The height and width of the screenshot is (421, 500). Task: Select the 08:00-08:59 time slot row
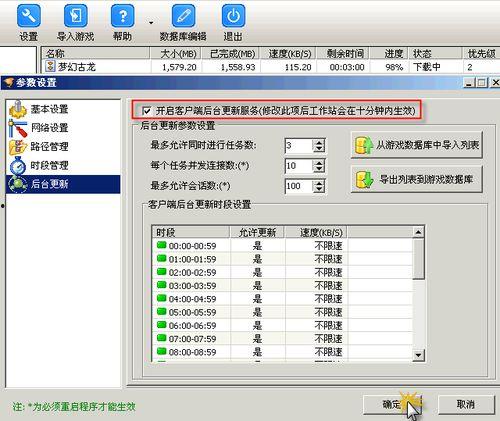[282, 352]
